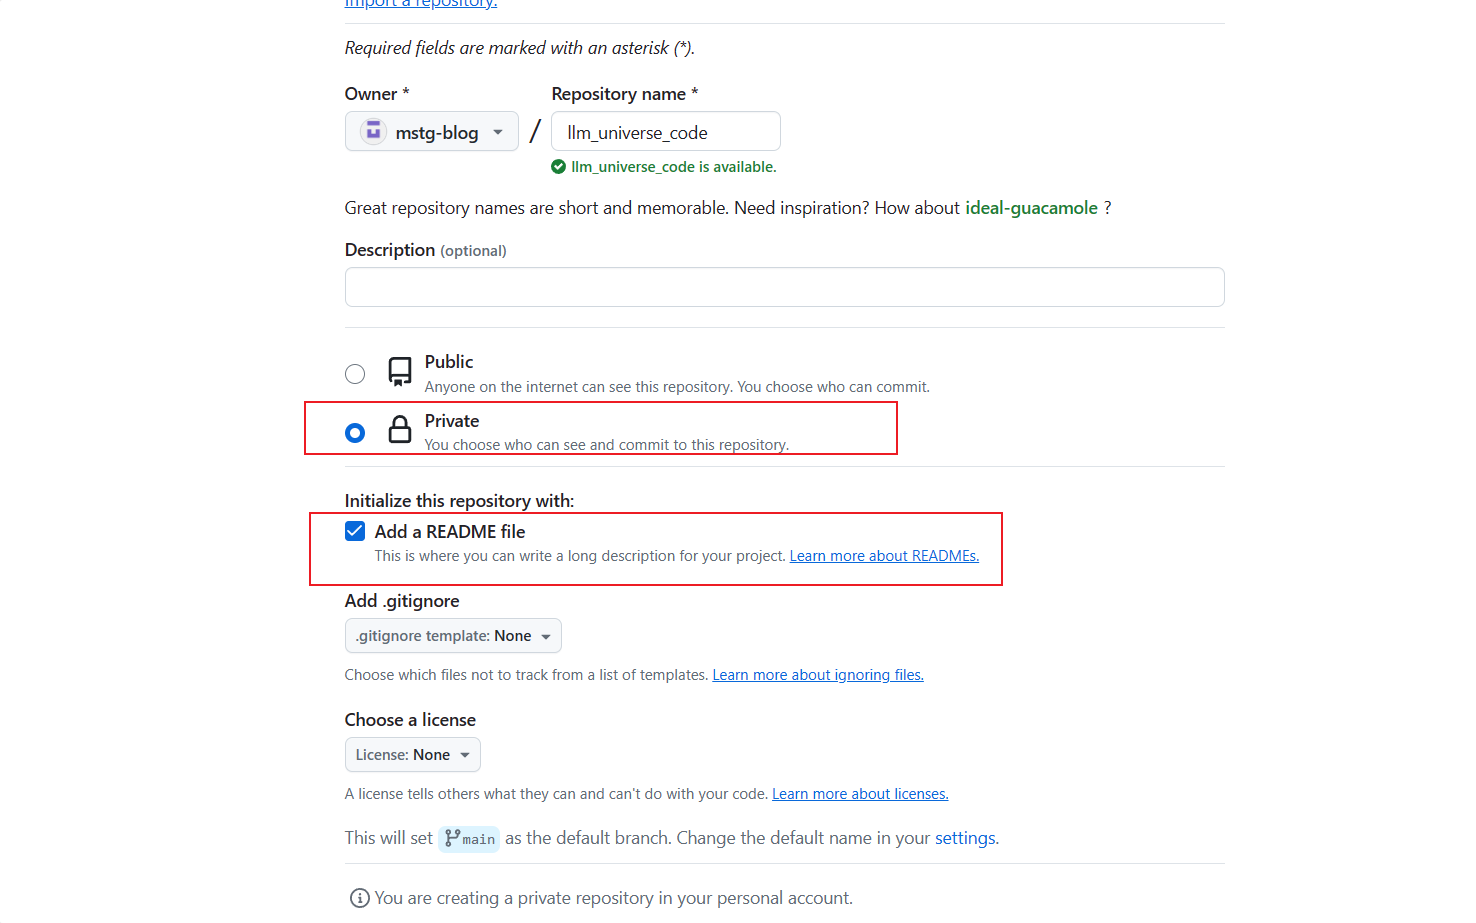Use the ideal-guacamole name suggestion
This screenshot has height=923, width=1476.
1031,208
